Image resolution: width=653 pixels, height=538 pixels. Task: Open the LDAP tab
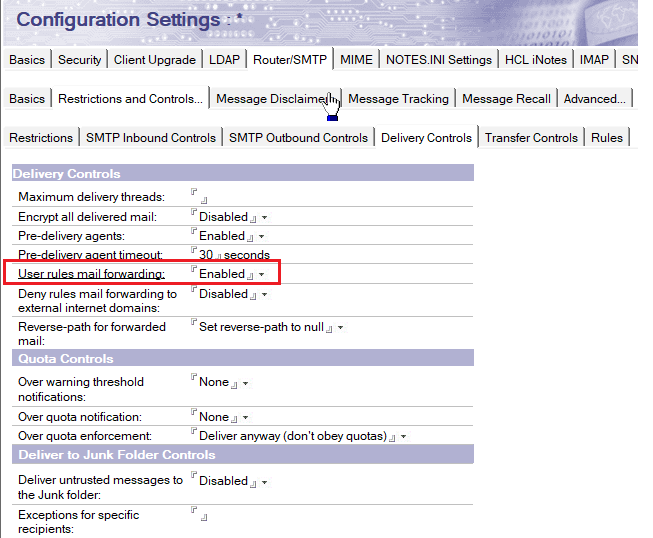(225, 60)
